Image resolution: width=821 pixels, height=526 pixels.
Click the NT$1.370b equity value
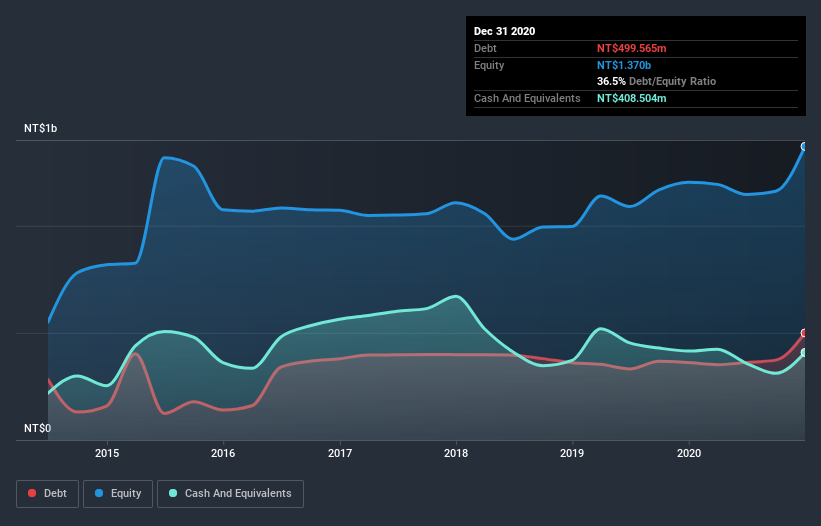click(x=624, y=65)
